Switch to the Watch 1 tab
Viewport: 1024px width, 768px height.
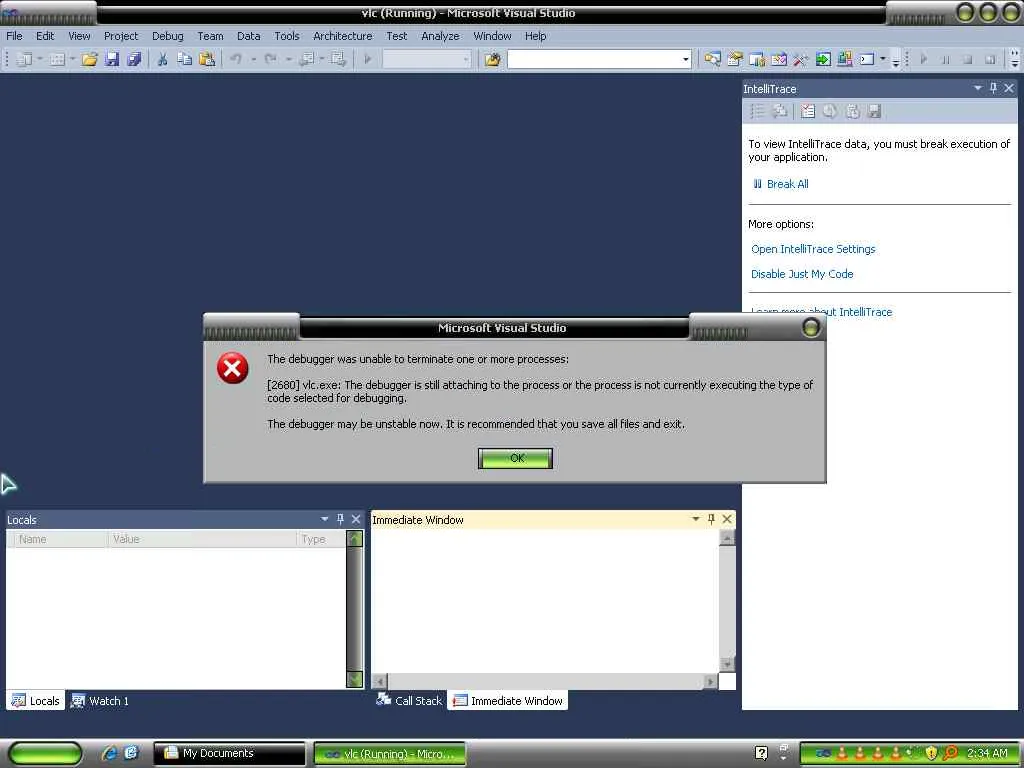coord(100,701)
